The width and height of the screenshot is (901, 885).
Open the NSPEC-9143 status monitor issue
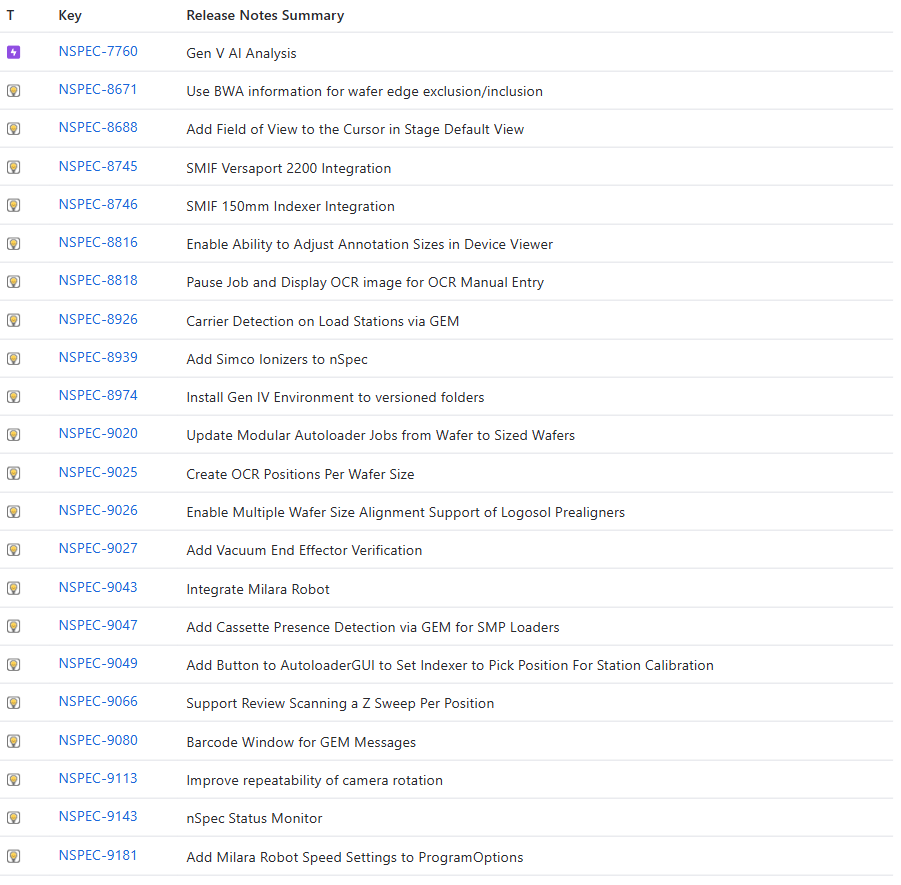[x=98, y=816]
